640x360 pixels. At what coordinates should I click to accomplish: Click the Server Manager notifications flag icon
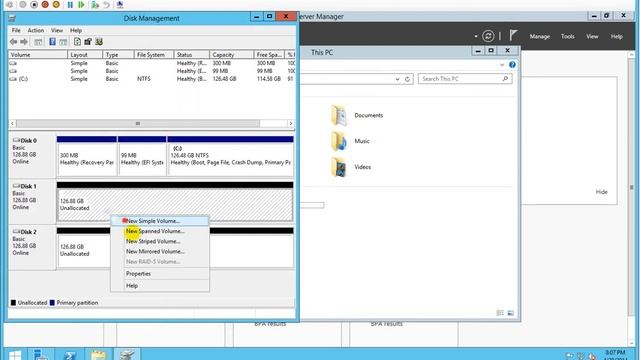pos(513,36)
